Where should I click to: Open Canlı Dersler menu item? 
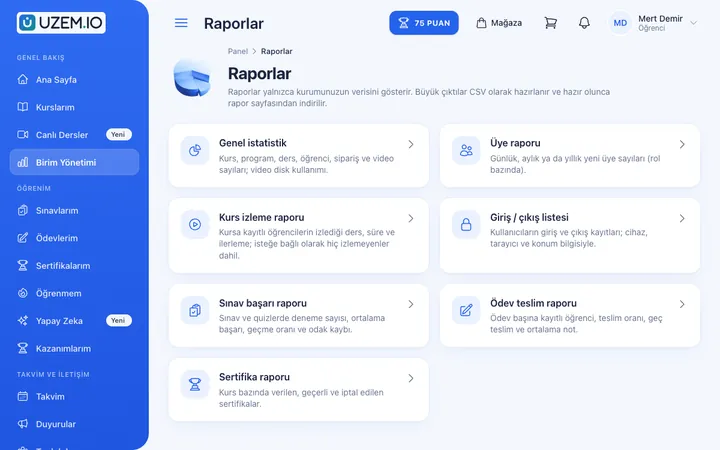[x=74, y=135]
